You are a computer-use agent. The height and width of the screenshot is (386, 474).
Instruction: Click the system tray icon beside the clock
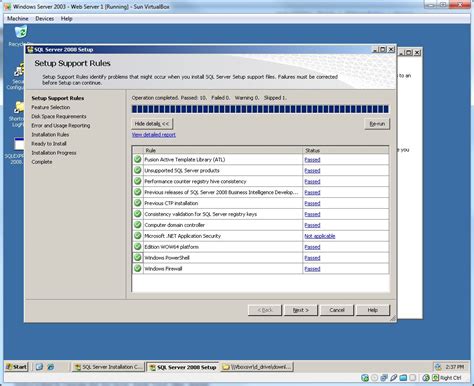[x=438, y=367]
